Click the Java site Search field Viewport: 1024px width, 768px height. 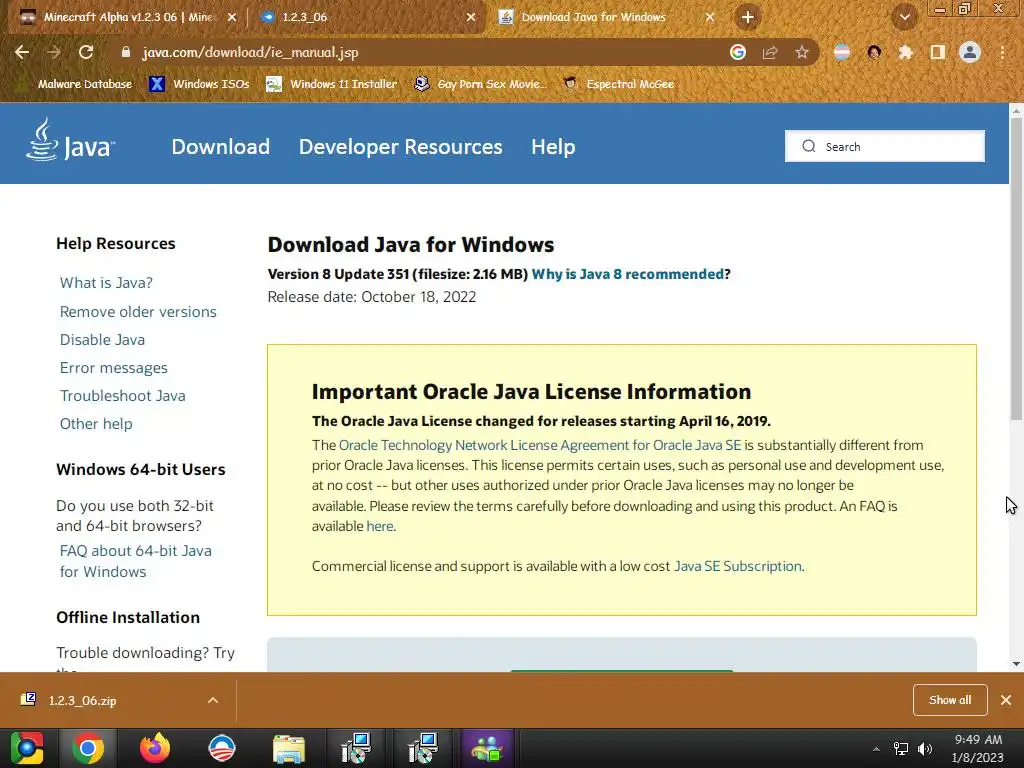coord(885,146)
